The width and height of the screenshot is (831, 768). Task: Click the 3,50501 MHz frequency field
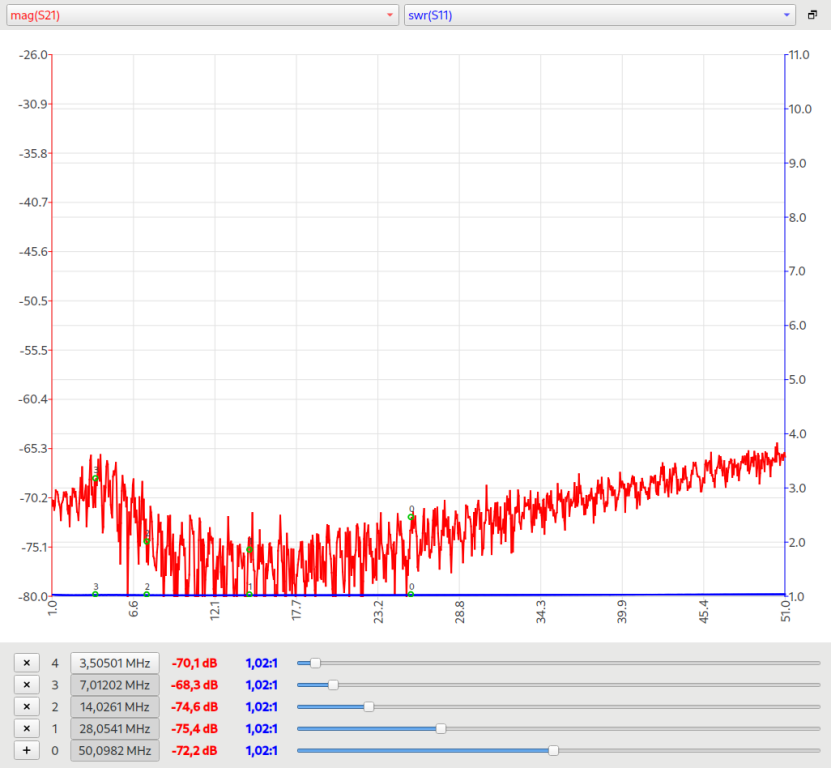pos(114,663)
